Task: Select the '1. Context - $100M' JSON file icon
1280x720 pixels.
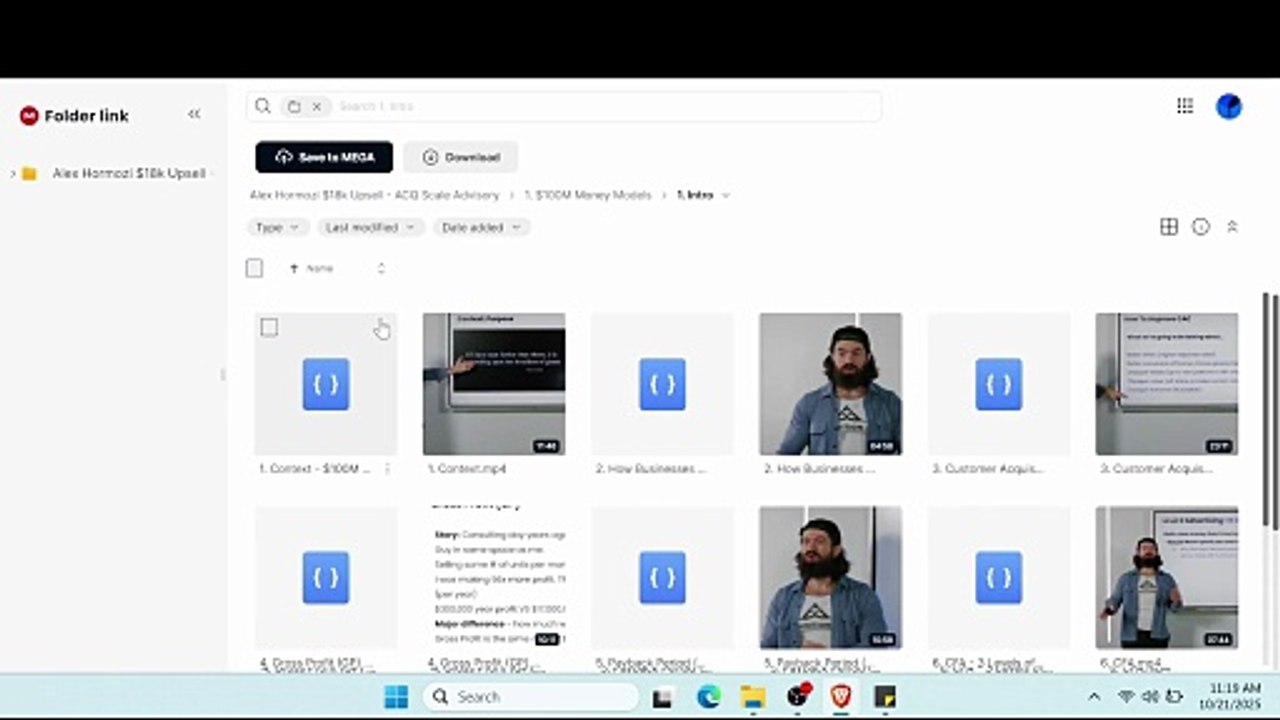Action: tap(326, 384)
